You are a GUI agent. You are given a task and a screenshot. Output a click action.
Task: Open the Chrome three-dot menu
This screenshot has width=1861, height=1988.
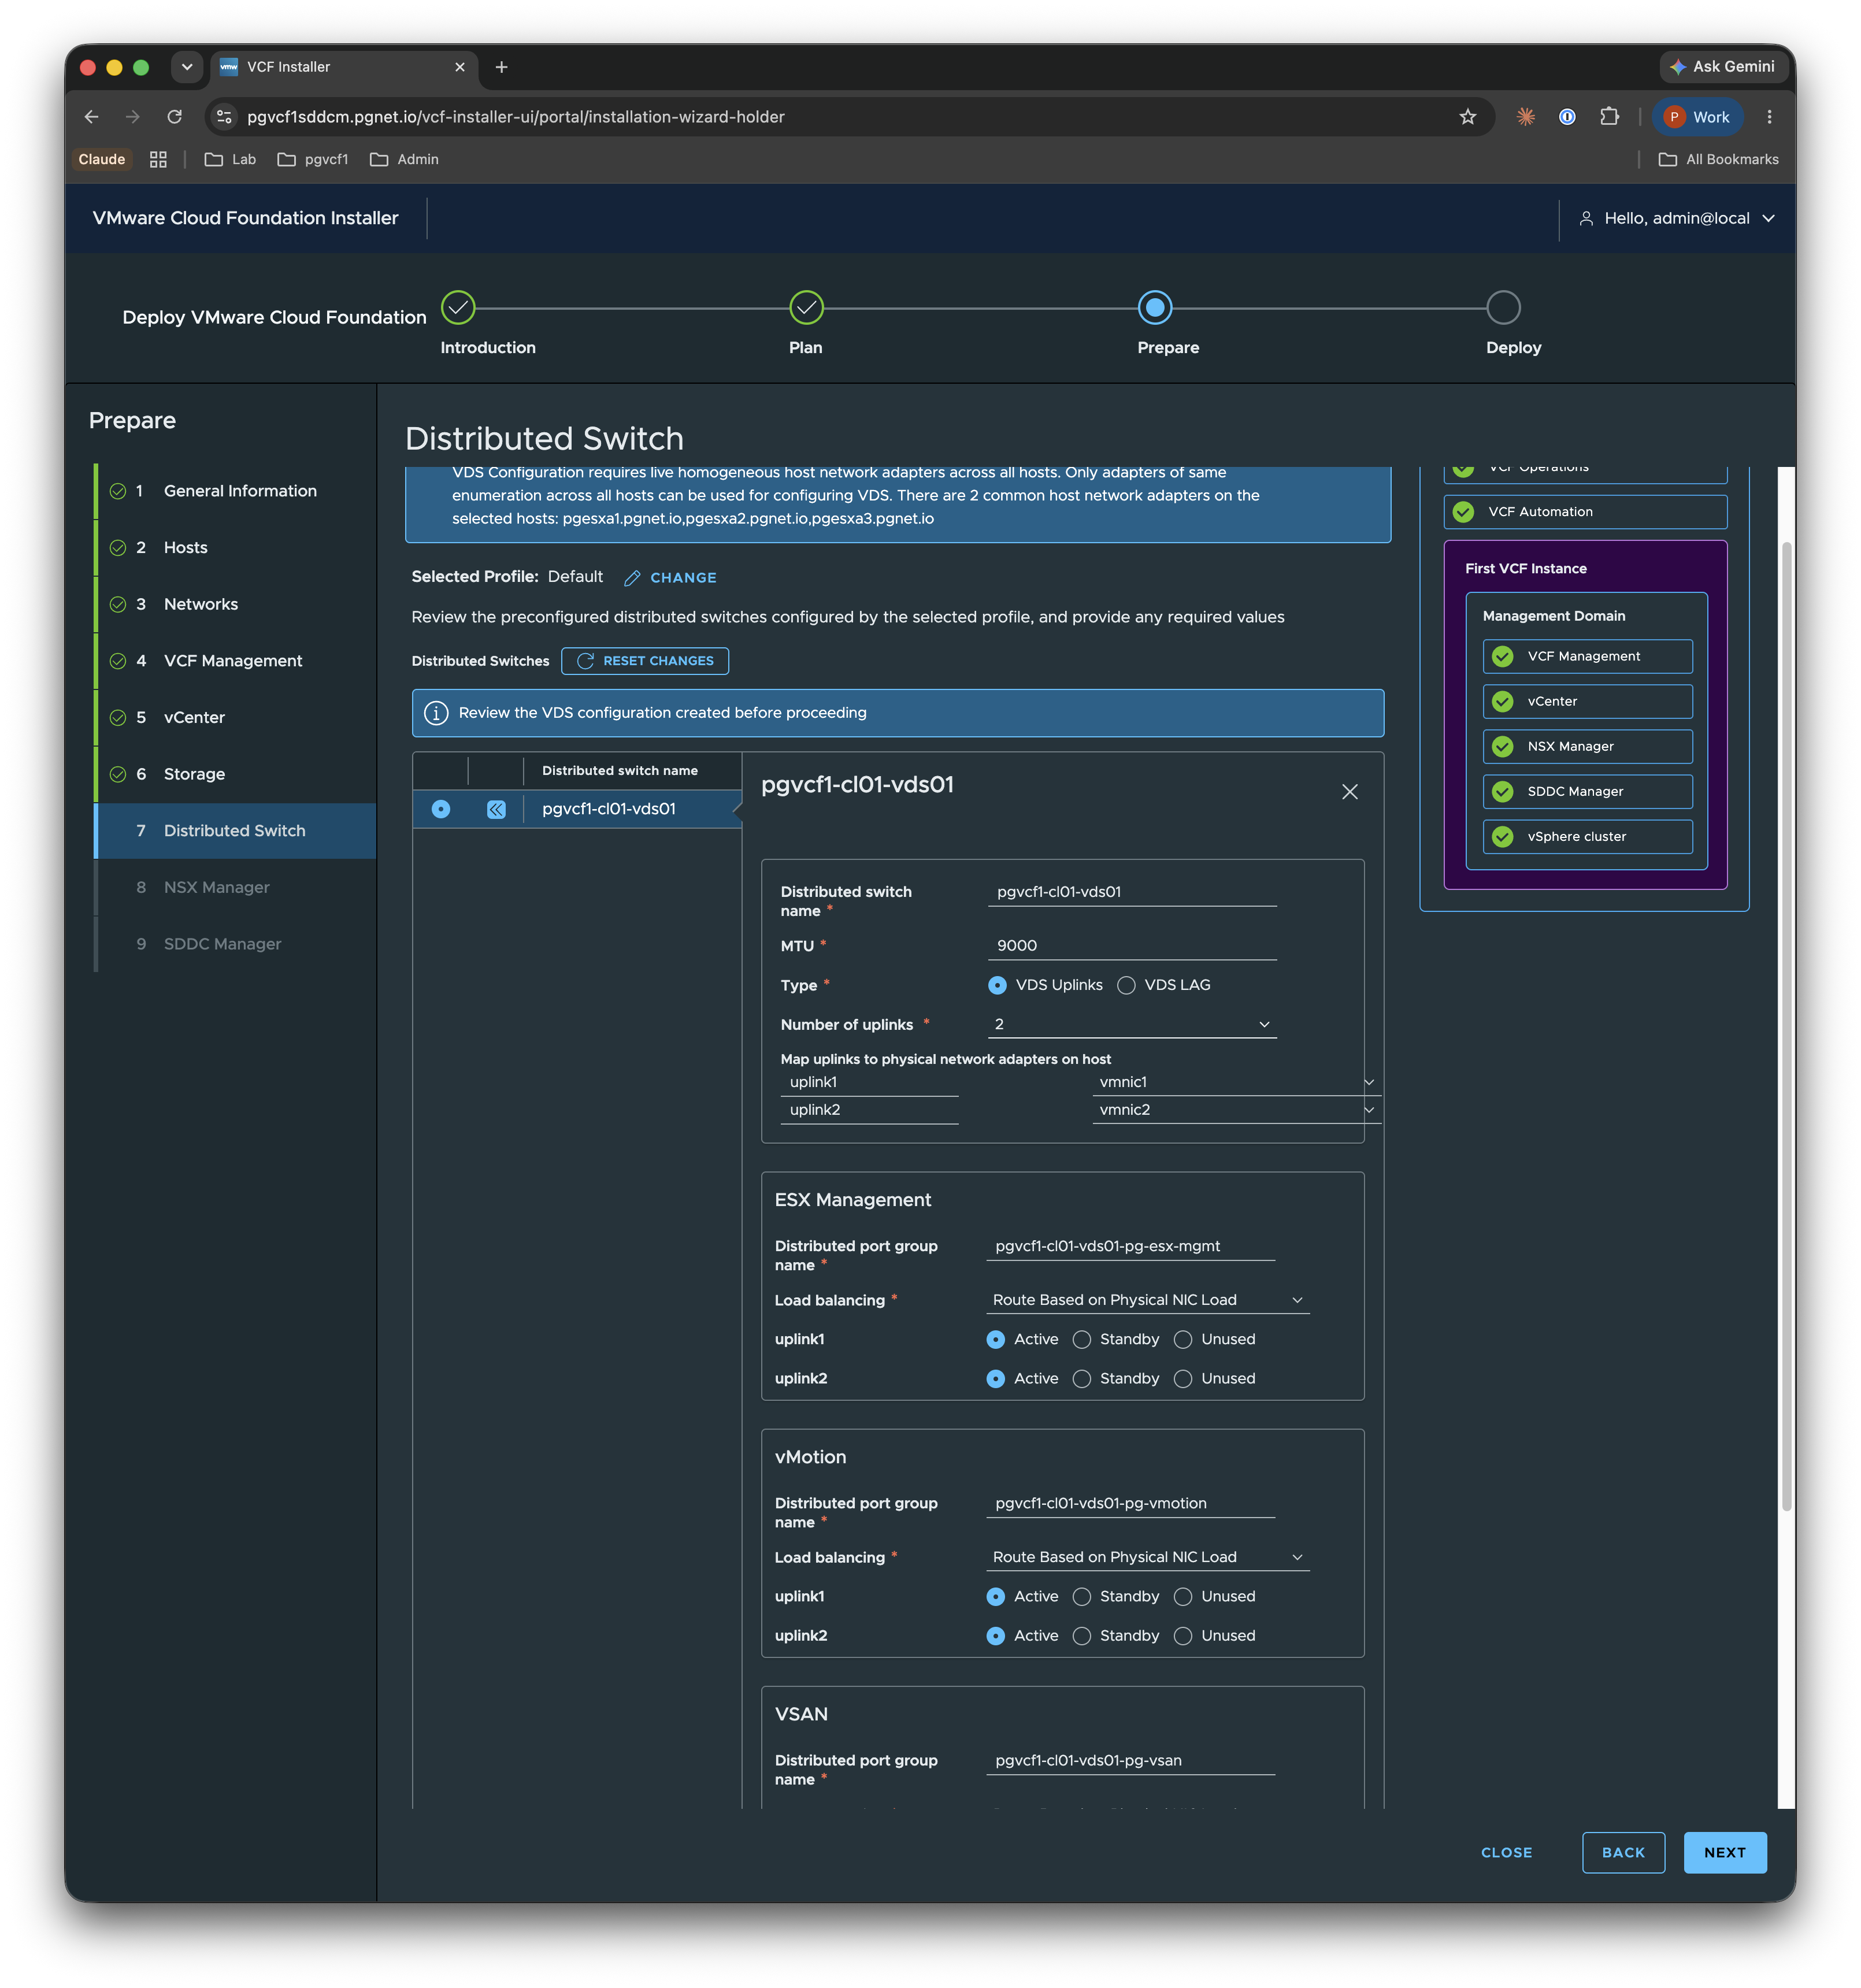(1769, 117)
